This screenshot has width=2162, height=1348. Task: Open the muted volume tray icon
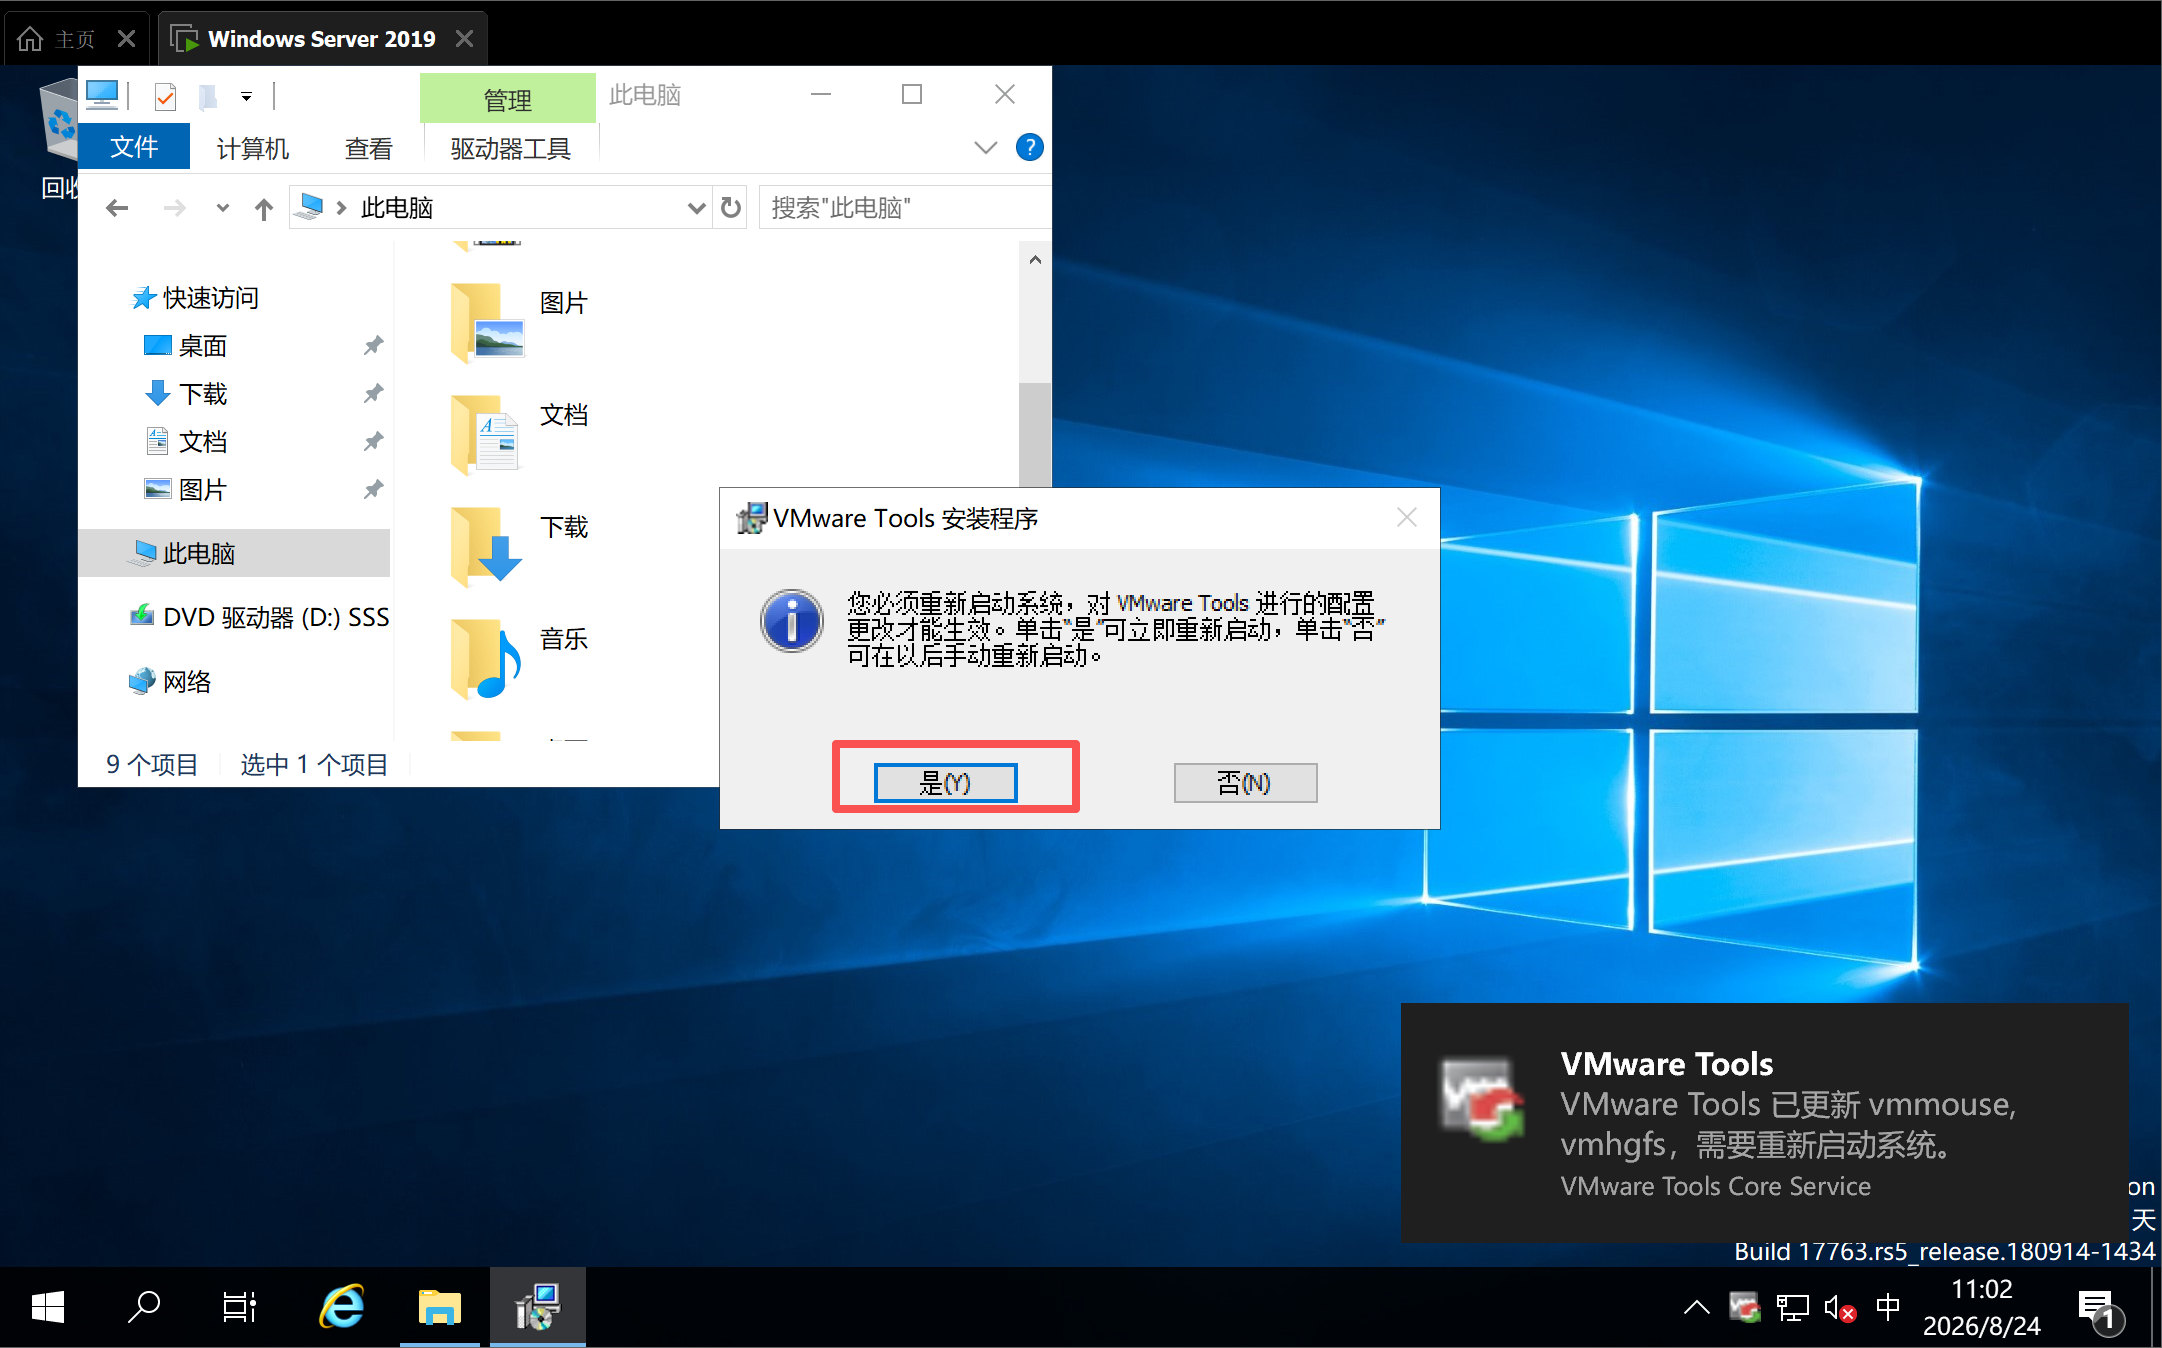(1841, 1307)
